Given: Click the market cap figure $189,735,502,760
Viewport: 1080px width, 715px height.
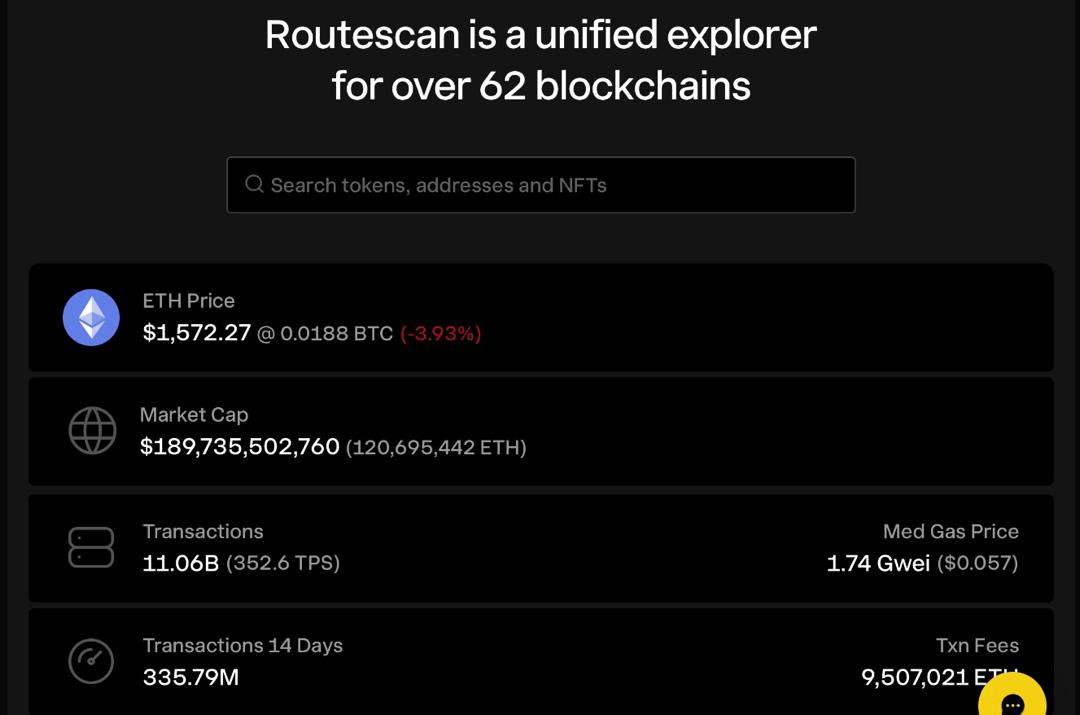Looking at the screenshot, I should [240, 447].
